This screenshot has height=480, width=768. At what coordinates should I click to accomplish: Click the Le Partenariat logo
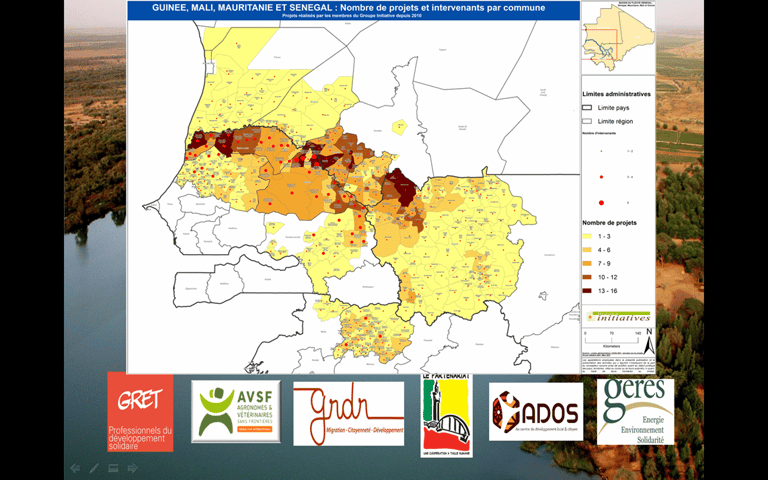pos(446,416)
